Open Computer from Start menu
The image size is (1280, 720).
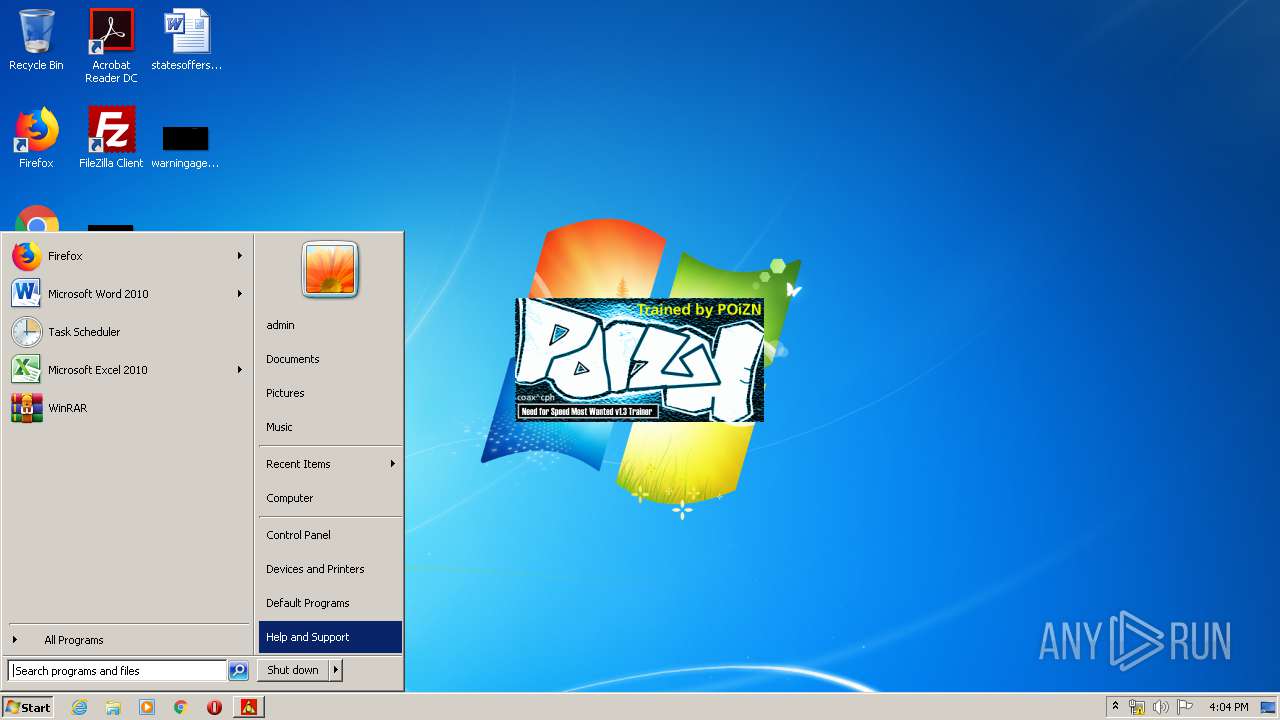[330, 498]
